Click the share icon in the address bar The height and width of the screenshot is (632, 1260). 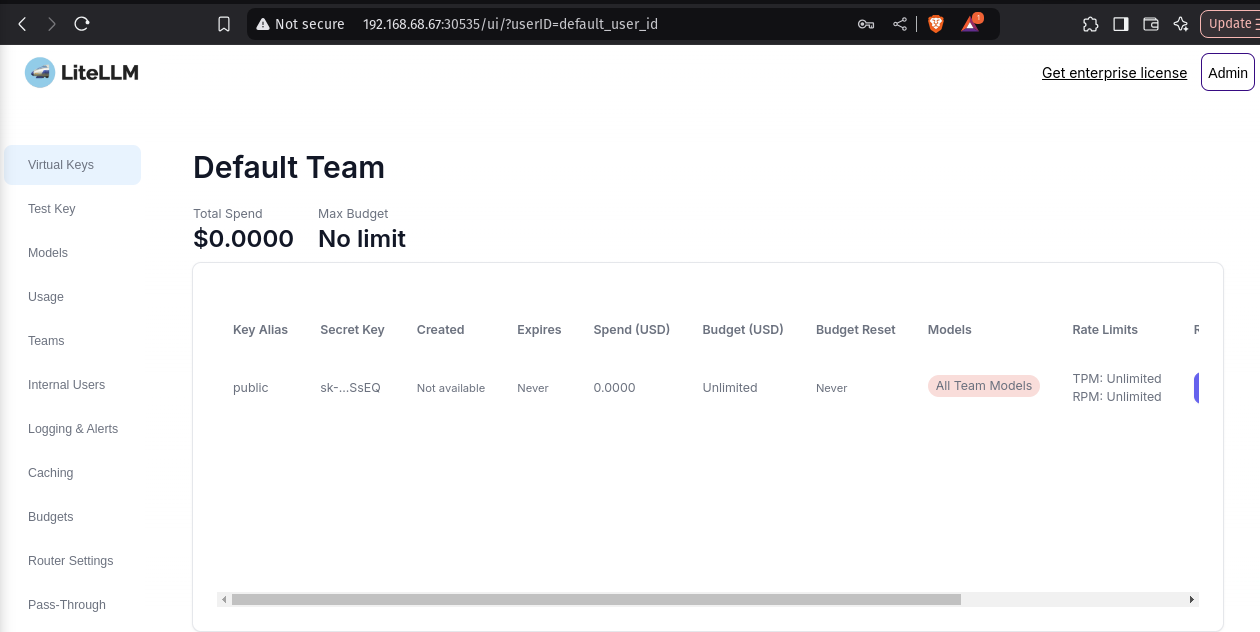pyautogui.click(x=899, y=24)
